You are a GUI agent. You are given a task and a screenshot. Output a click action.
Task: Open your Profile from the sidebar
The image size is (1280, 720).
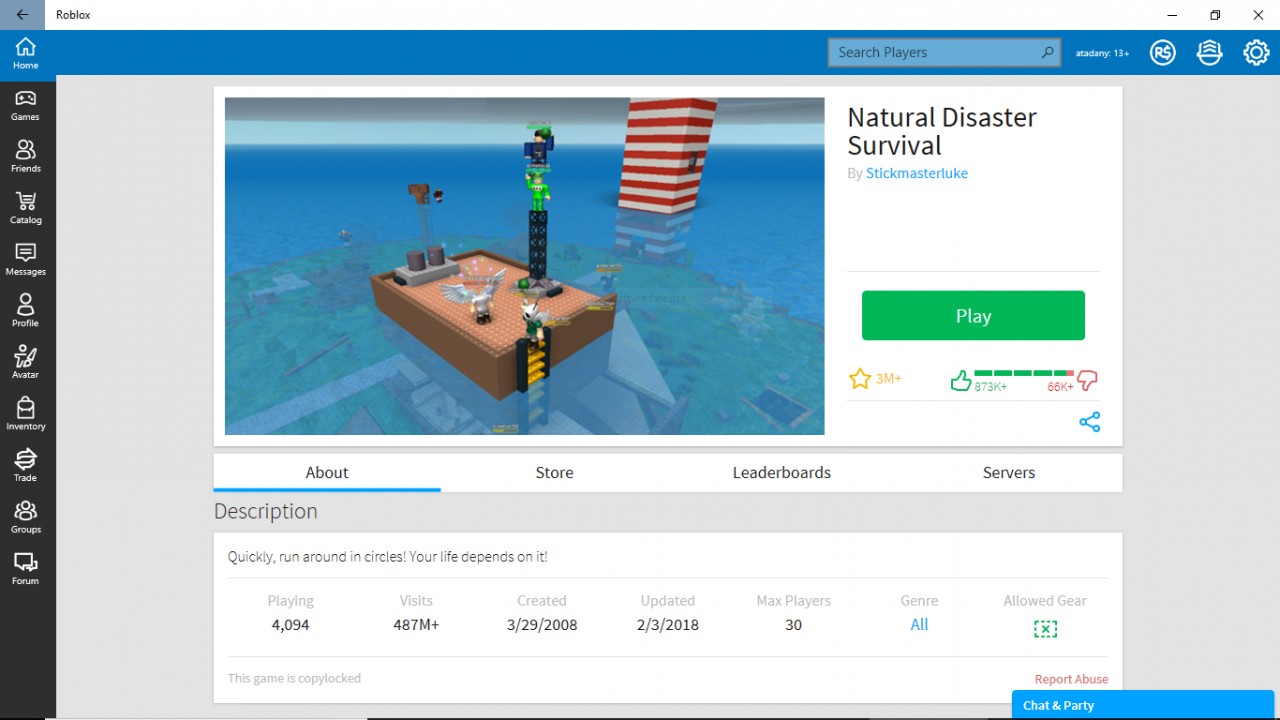pos(26,311)
